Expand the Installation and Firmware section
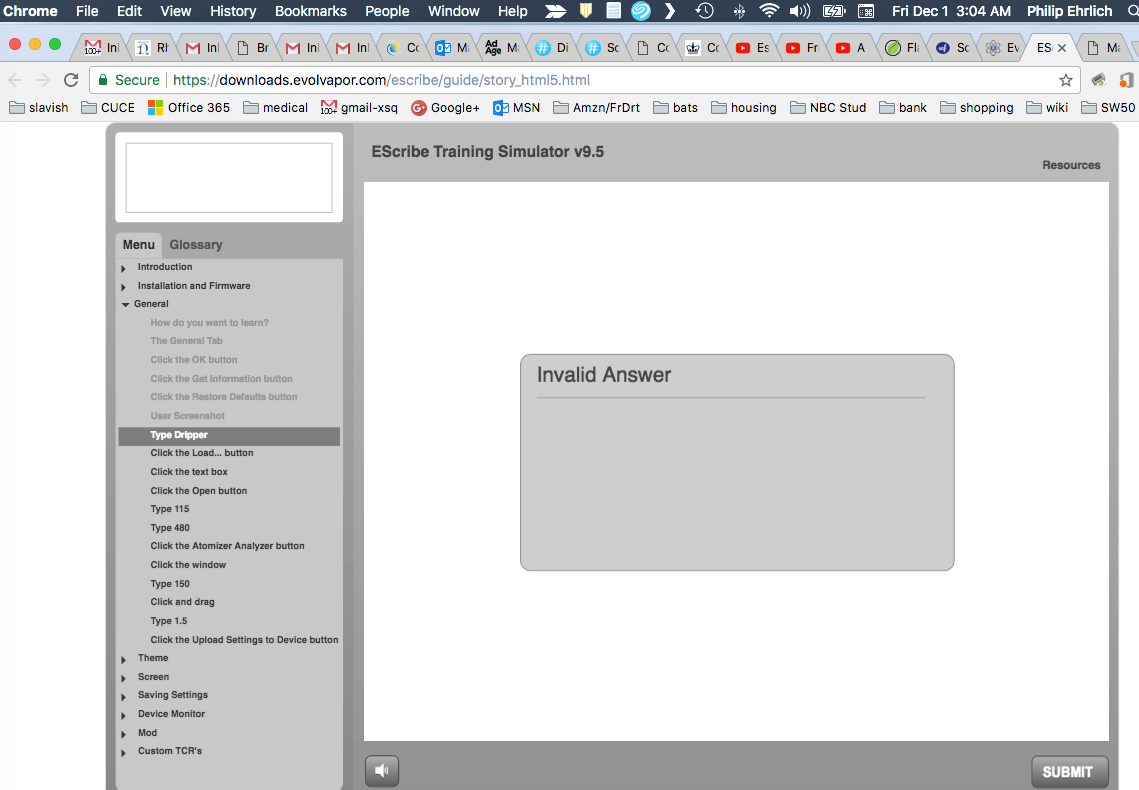The width and height of the screenshot is (1139, 790). point(124,287)
